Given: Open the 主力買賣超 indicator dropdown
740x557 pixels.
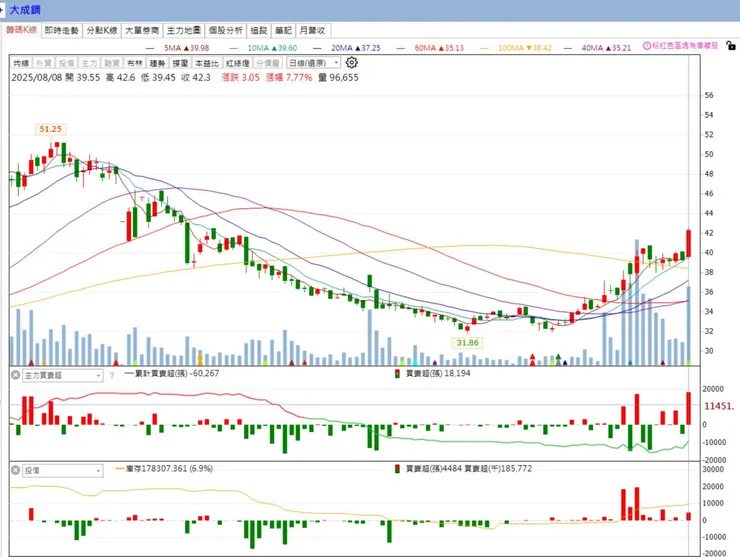Looking at the screenshot, I should tap(62, 375).
